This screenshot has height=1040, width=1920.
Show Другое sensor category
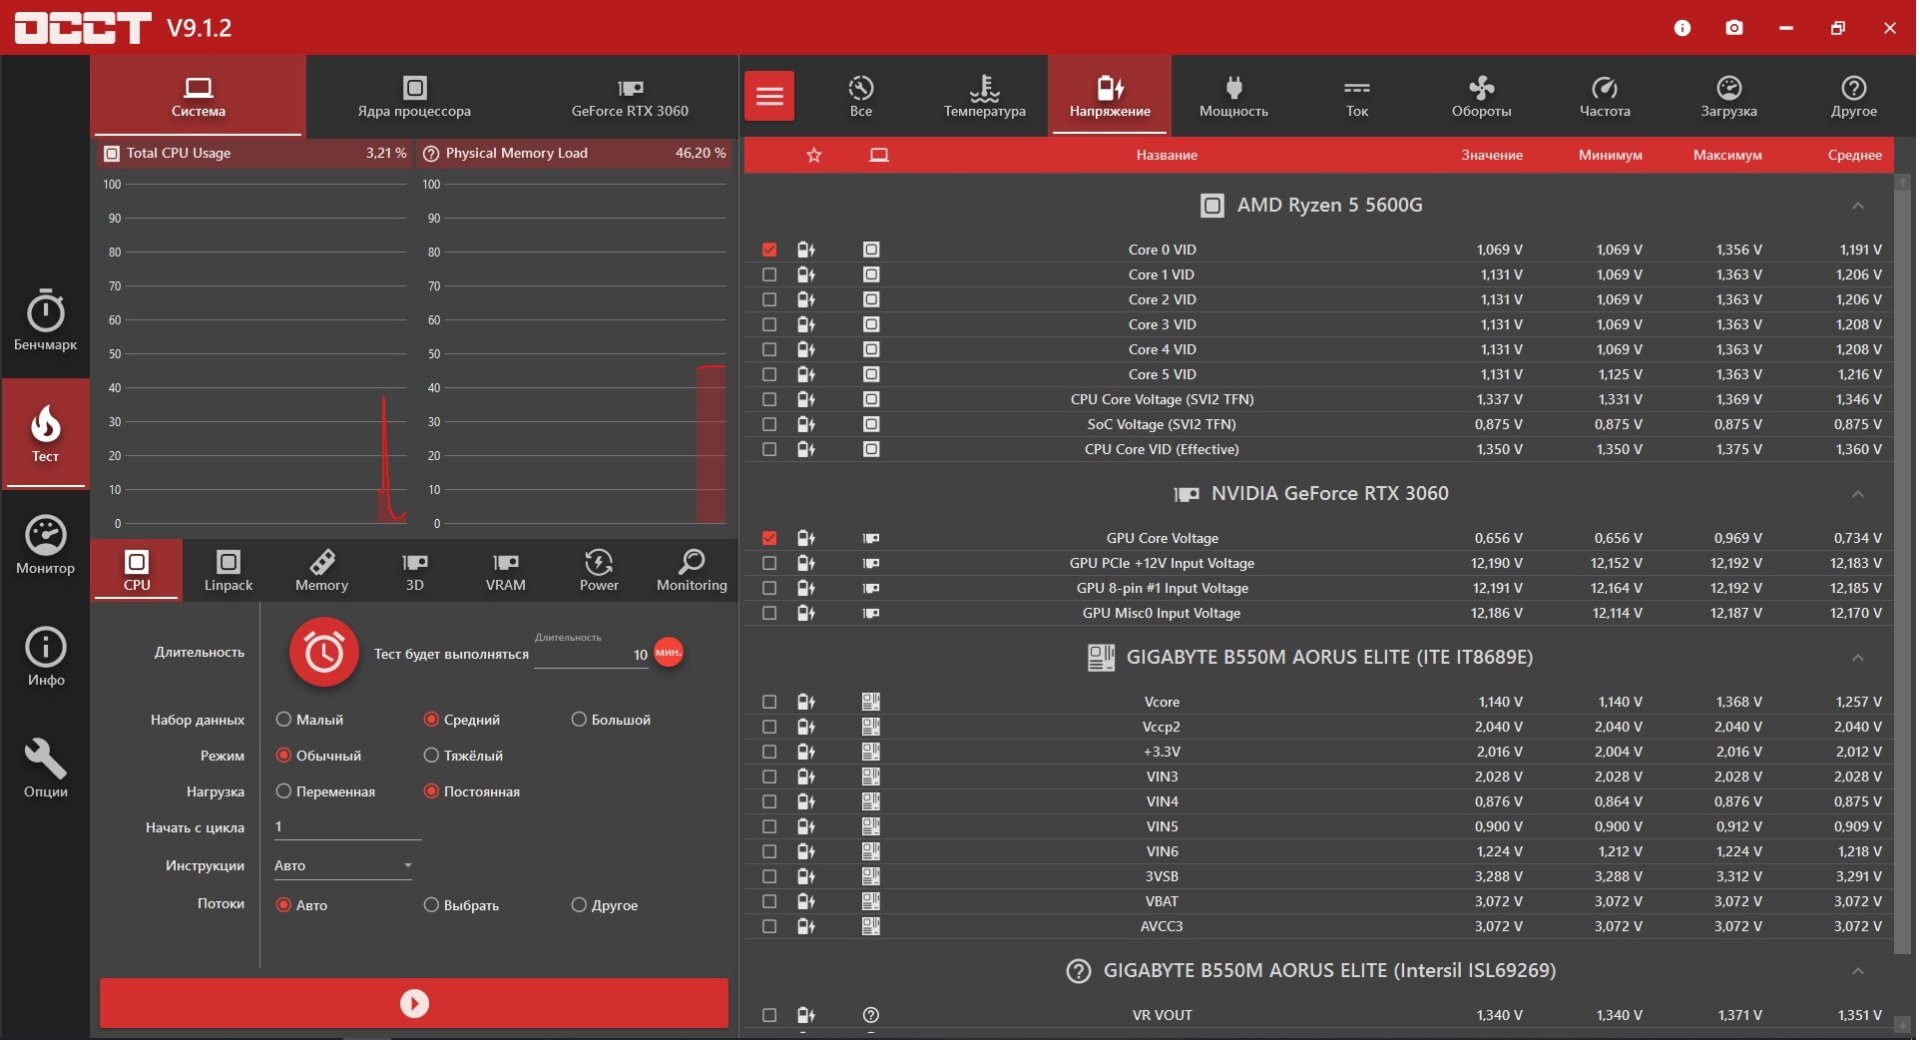1853,96
